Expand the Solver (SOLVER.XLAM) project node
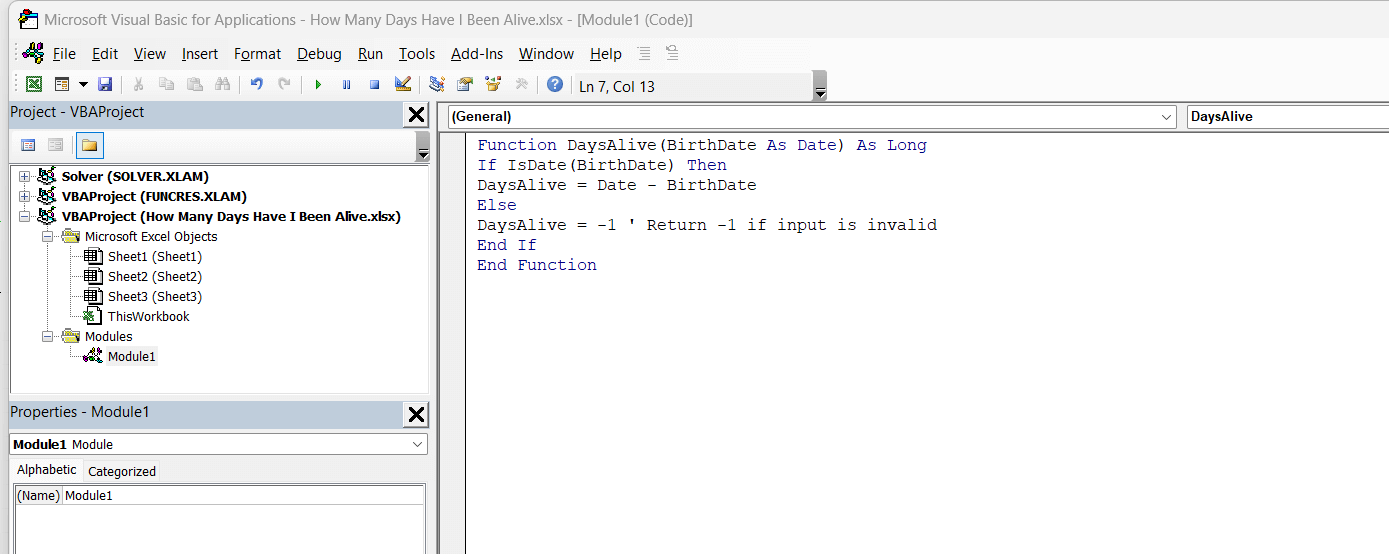The width and height of the screenshot is (1389, 554). click(x=25, y=177)
